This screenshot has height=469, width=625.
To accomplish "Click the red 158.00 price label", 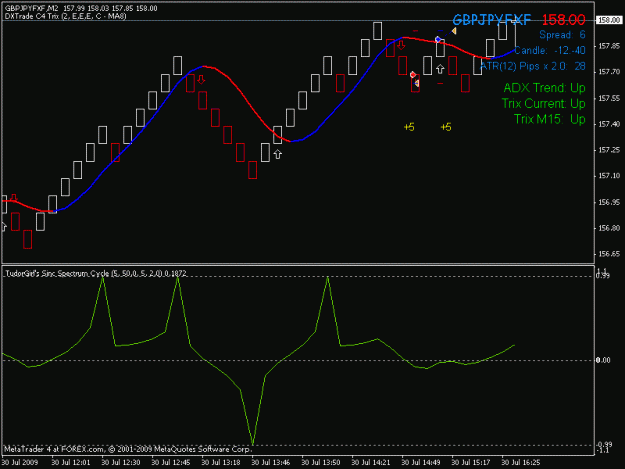I will [x=564, y=20].
